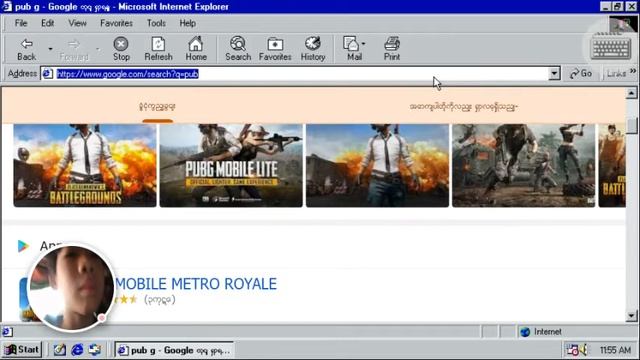Viewport: 640px width, 360px height.
Task: Click the webcam face overlay bubble
Action: click(x=71, y=287)
